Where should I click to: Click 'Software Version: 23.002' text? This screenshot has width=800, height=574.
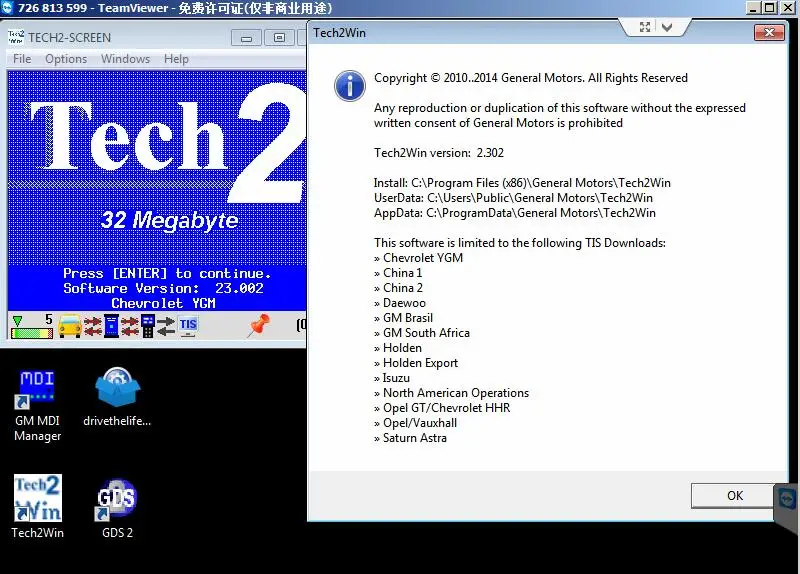(163, 288)
